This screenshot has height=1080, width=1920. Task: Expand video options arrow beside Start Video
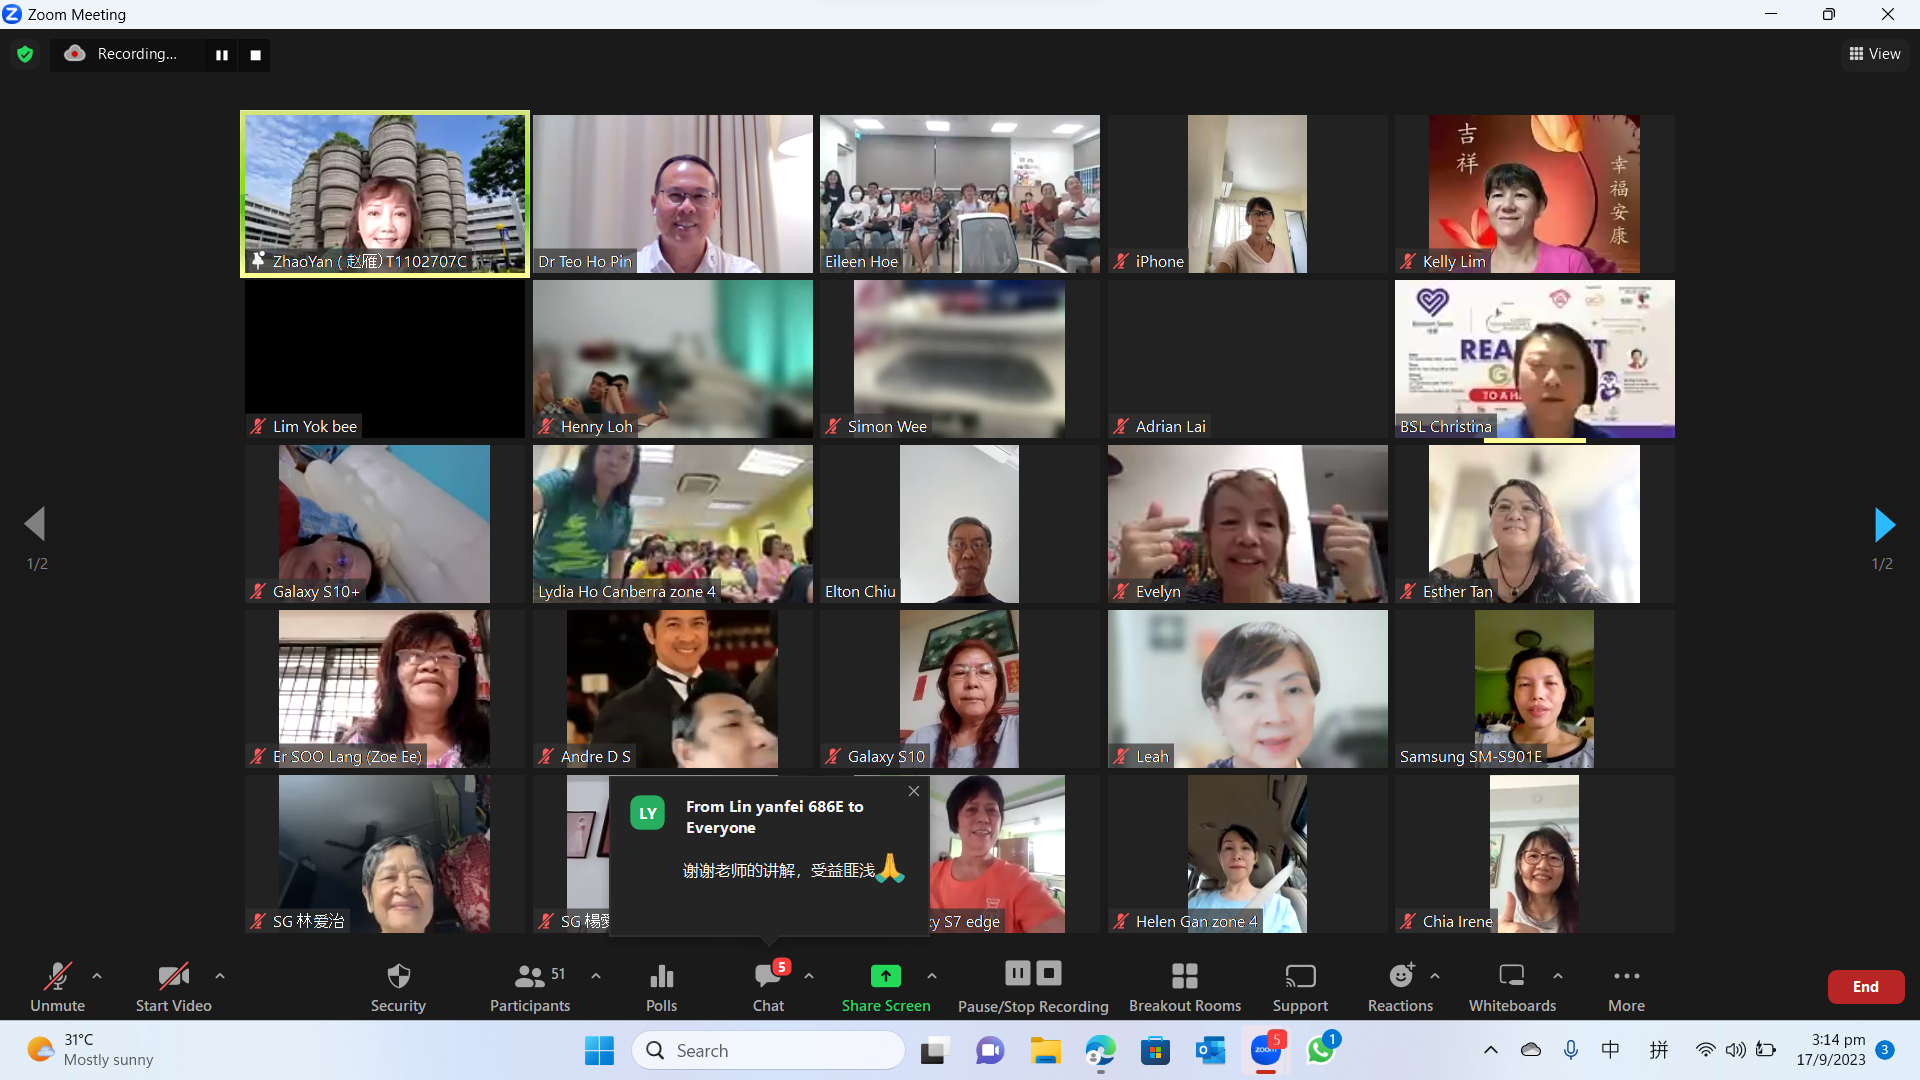point(220,976)
